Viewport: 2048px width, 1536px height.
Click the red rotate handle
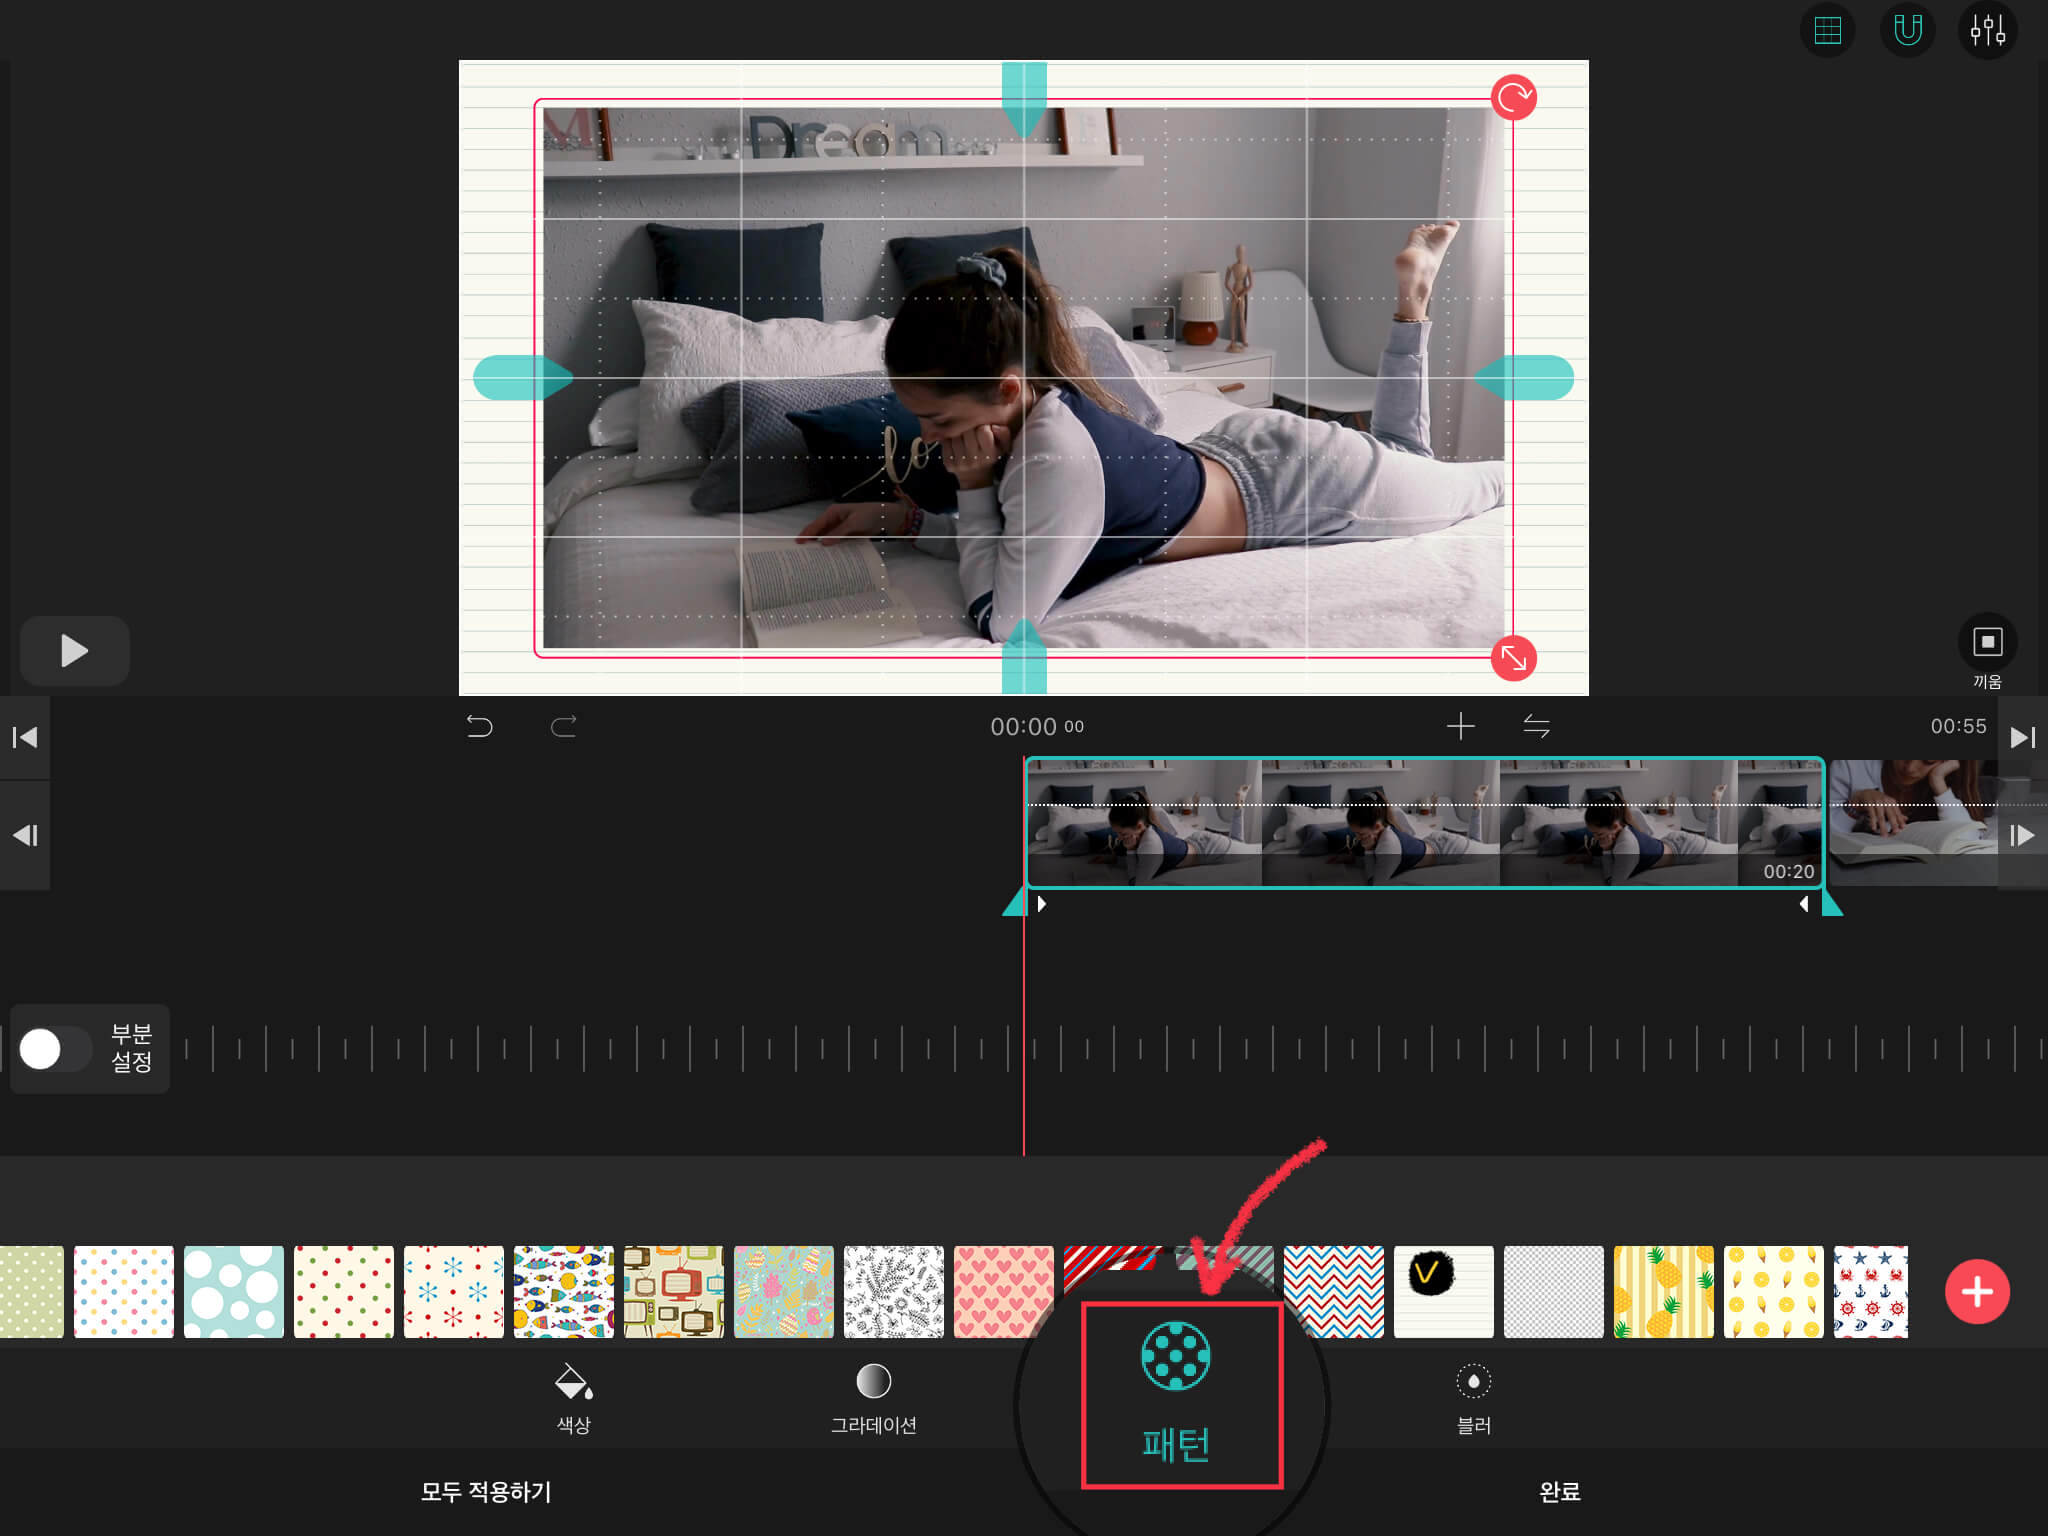coord(1513,98)
